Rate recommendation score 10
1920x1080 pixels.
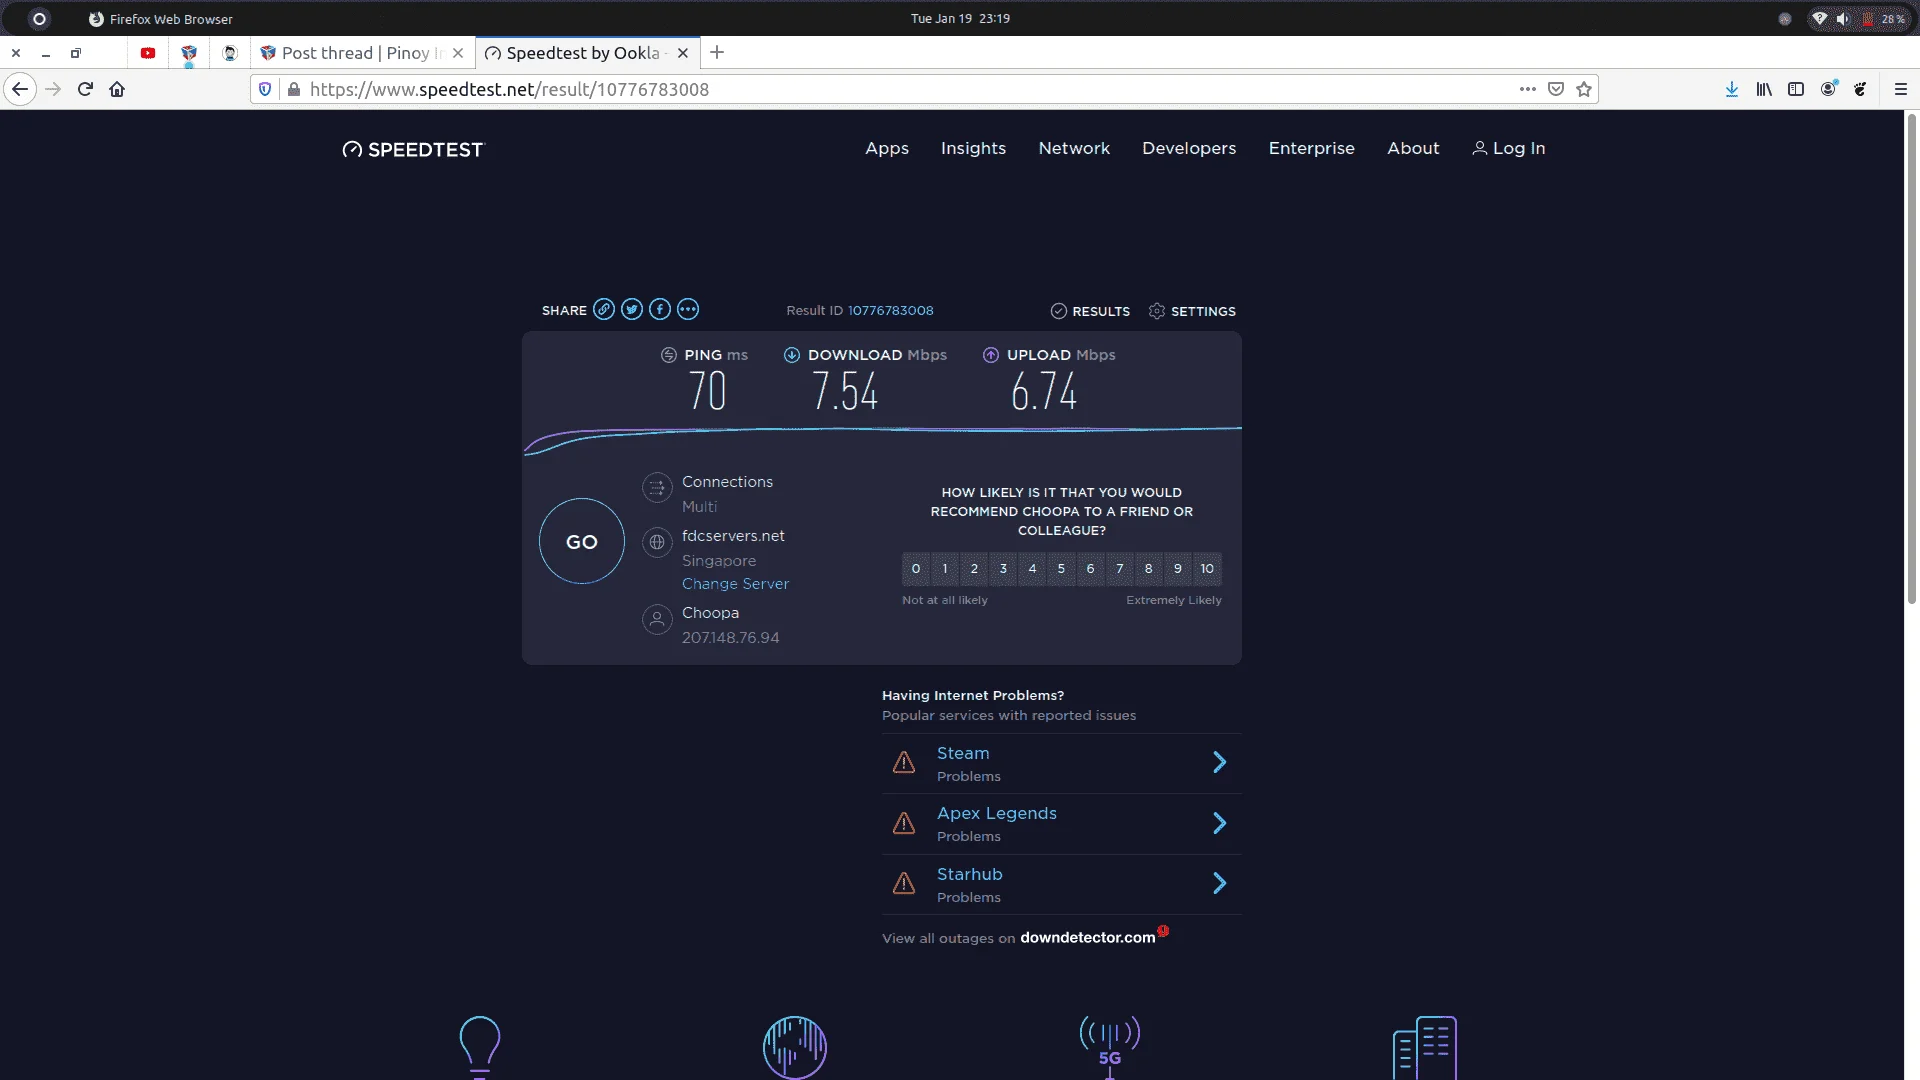point(1207,569)
